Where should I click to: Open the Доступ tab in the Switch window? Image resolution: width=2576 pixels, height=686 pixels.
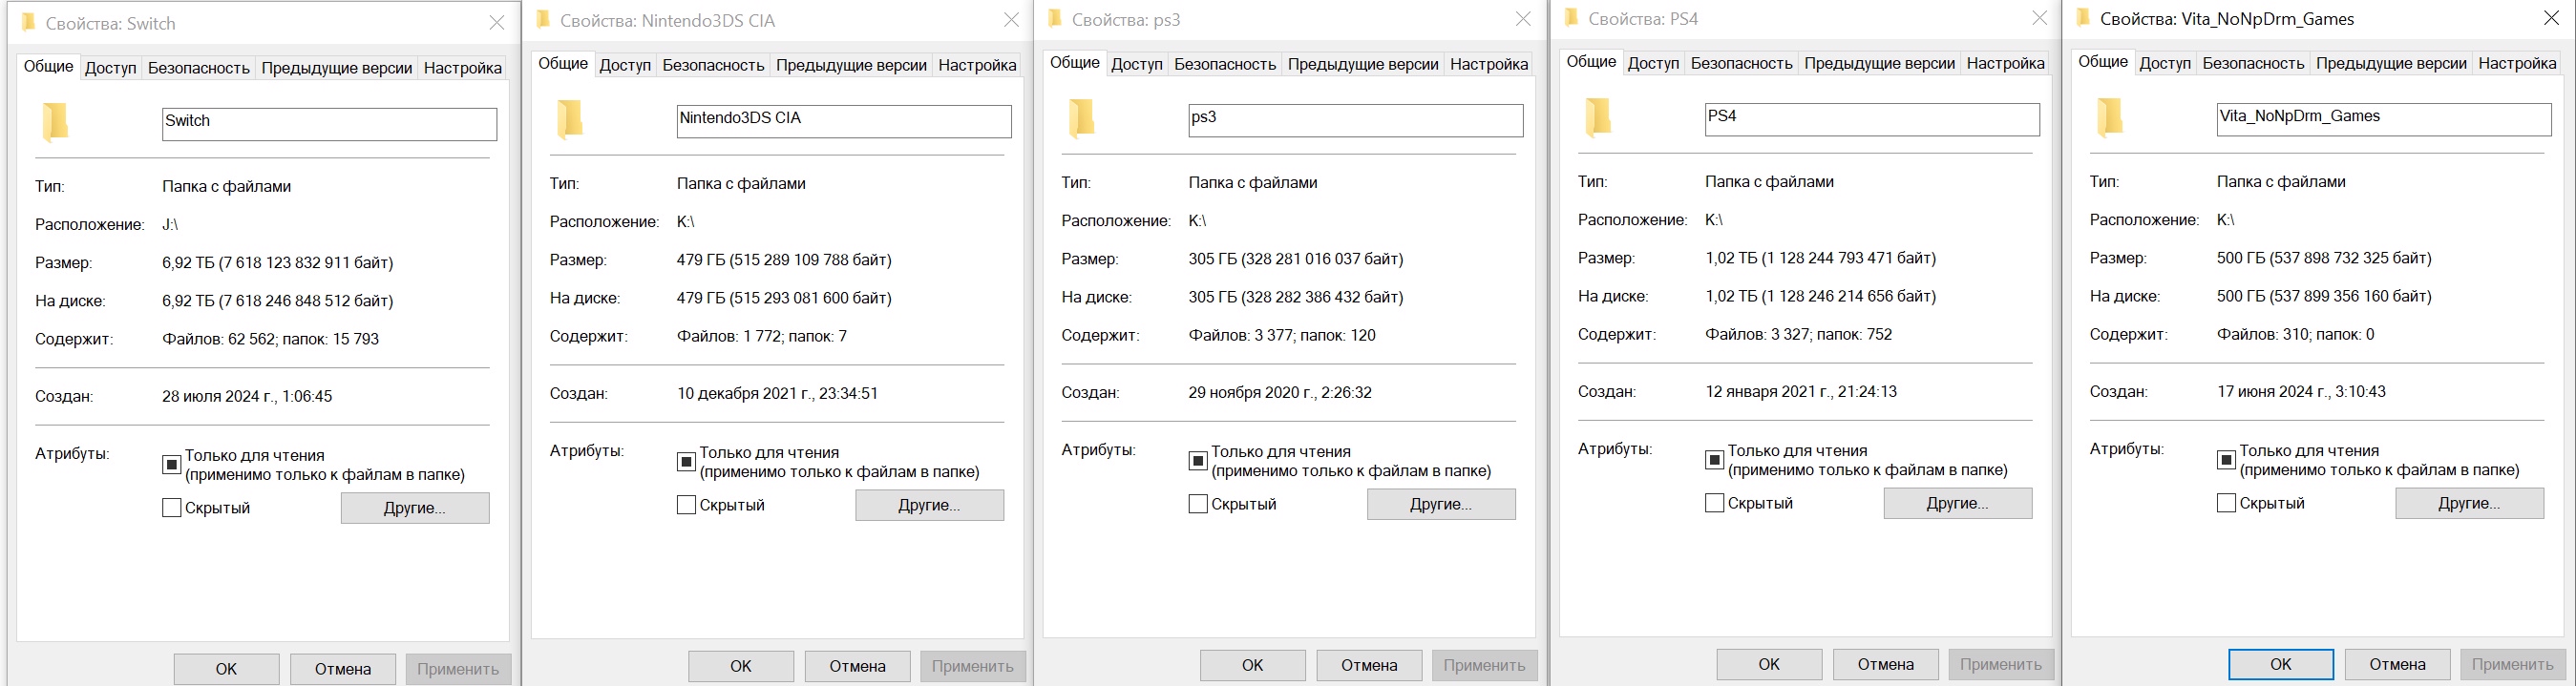pyautogui.click(x=110, y=68)
